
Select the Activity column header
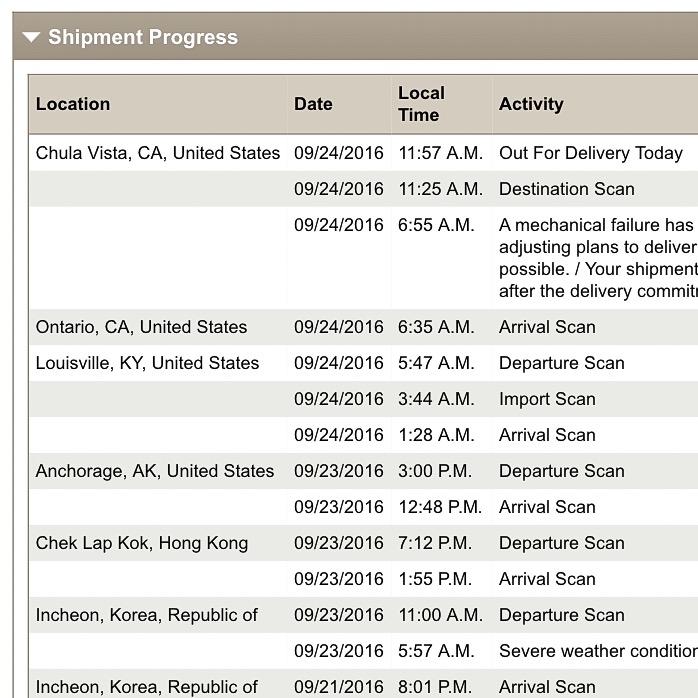[x=531, y=104]
